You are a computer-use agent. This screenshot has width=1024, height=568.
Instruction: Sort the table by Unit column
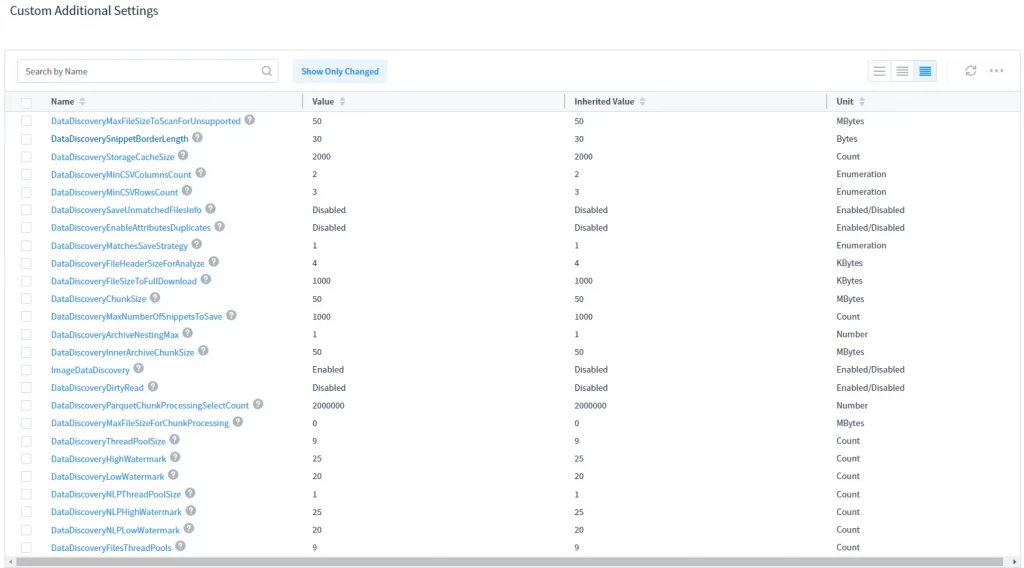tap(862, 101)
